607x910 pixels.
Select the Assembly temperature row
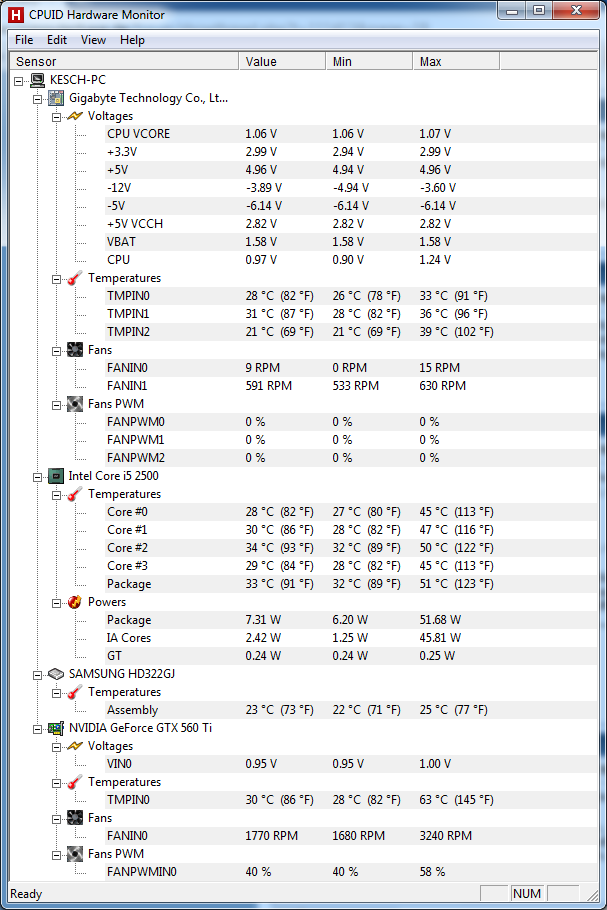coord(351,710)
